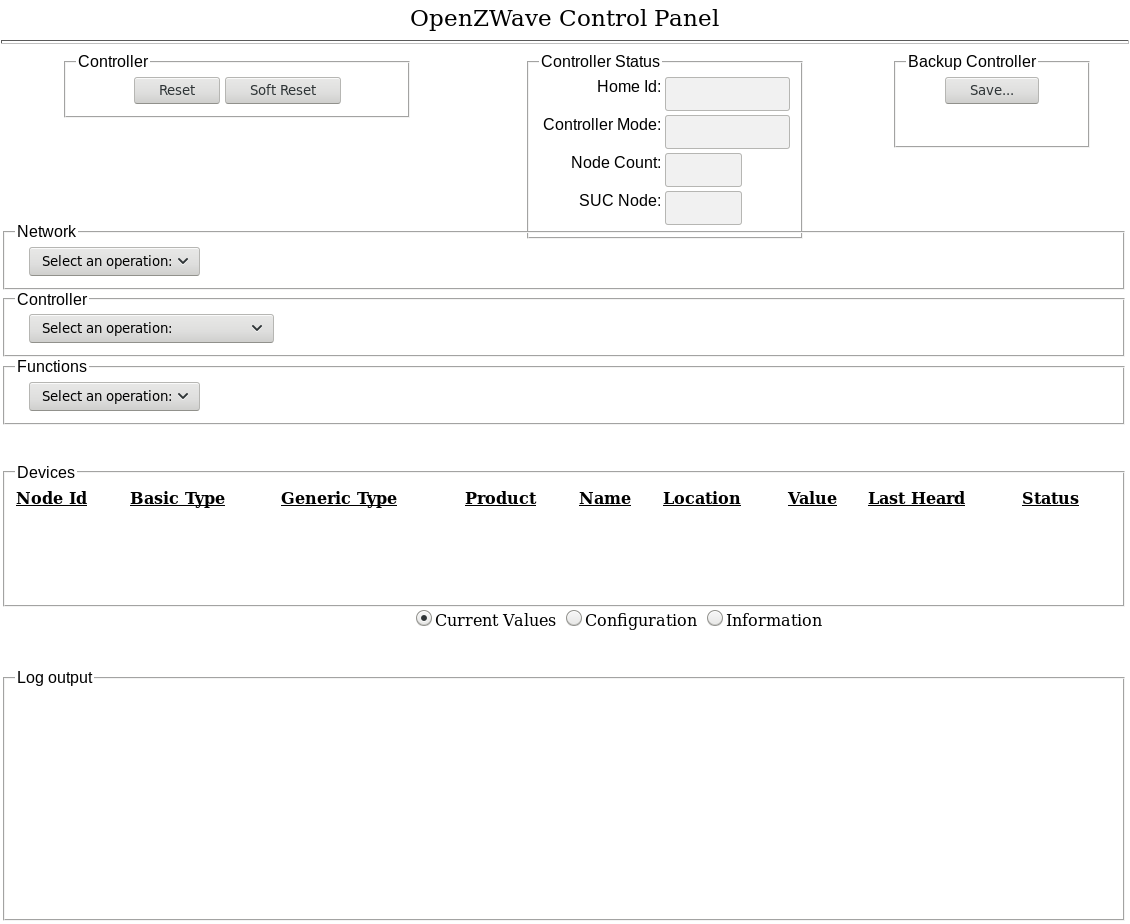Screen dimensions: 1130x924
Task: Click the Value column header
Action: click(812, 498)
